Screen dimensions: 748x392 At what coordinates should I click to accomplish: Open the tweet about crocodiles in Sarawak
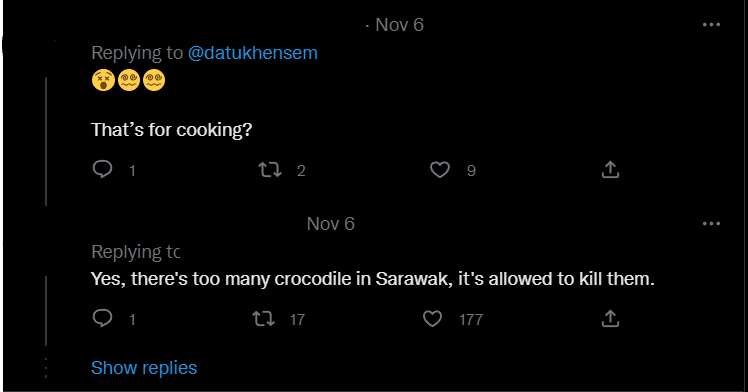[373, 279]
